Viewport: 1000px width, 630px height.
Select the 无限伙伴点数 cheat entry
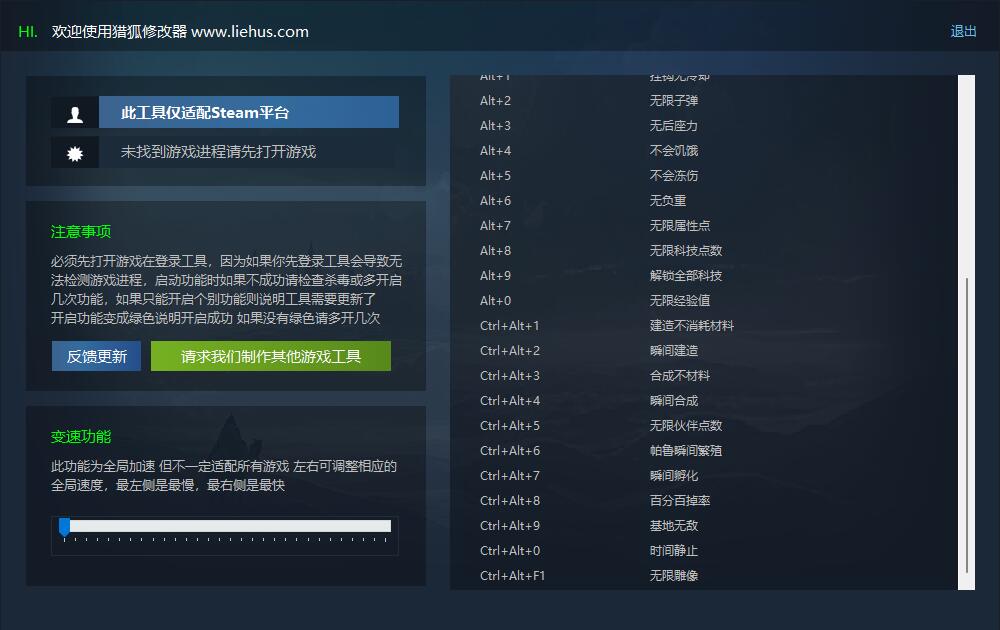(x=686, y=425)
